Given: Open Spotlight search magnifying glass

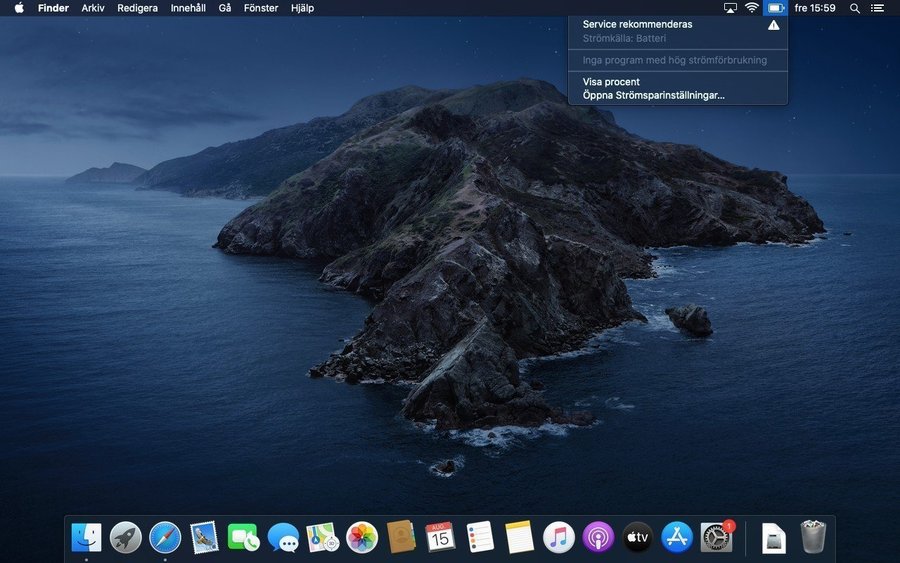Looking at the screenshot, I should pyautogui.click(x=854, y=8).
